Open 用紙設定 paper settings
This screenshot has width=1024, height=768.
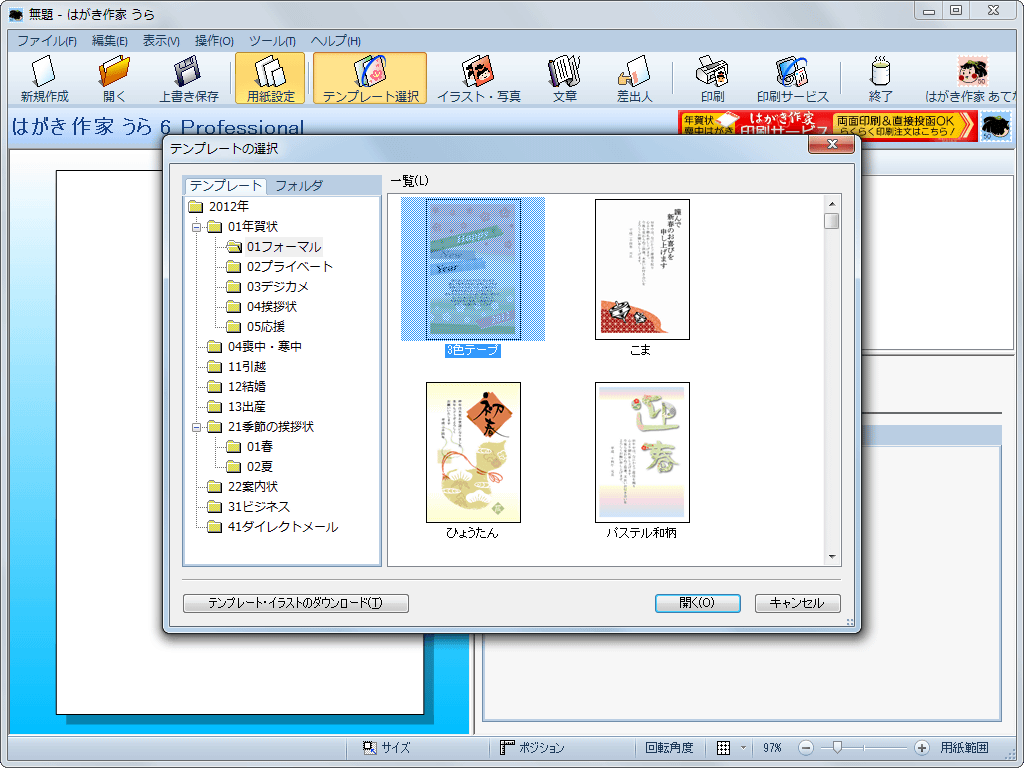point(270,79)
